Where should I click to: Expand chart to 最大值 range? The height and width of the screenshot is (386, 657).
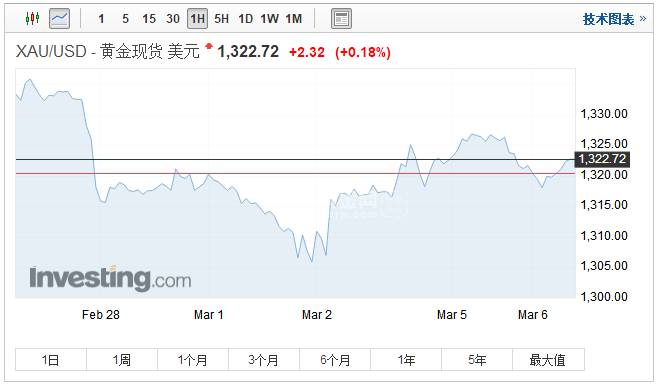click(x=548, y=360)
